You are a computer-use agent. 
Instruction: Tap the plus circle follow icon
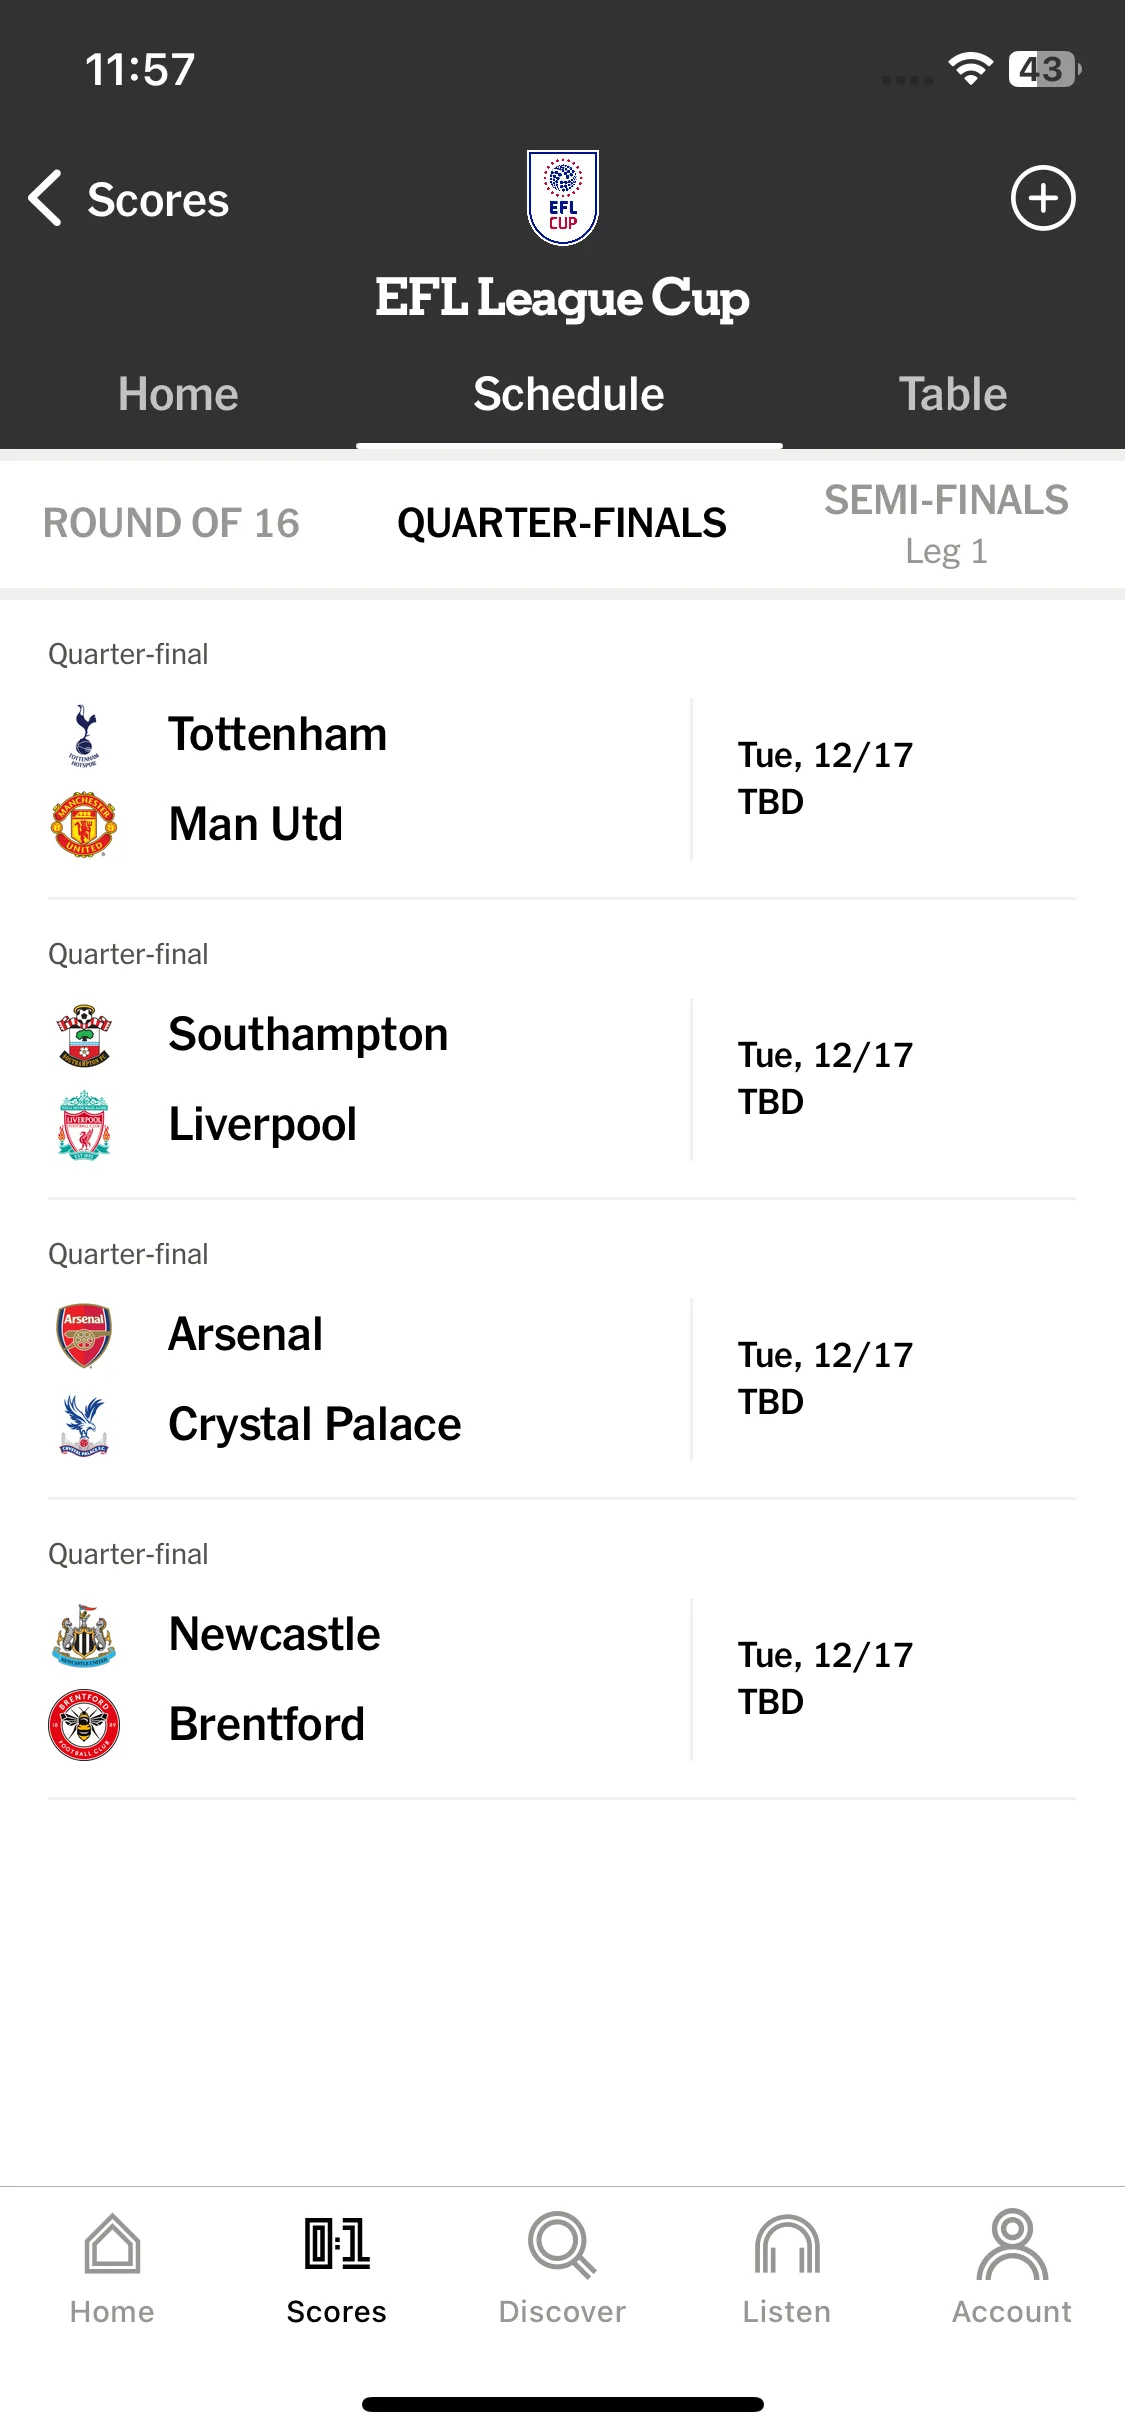tap(1043, 198)
